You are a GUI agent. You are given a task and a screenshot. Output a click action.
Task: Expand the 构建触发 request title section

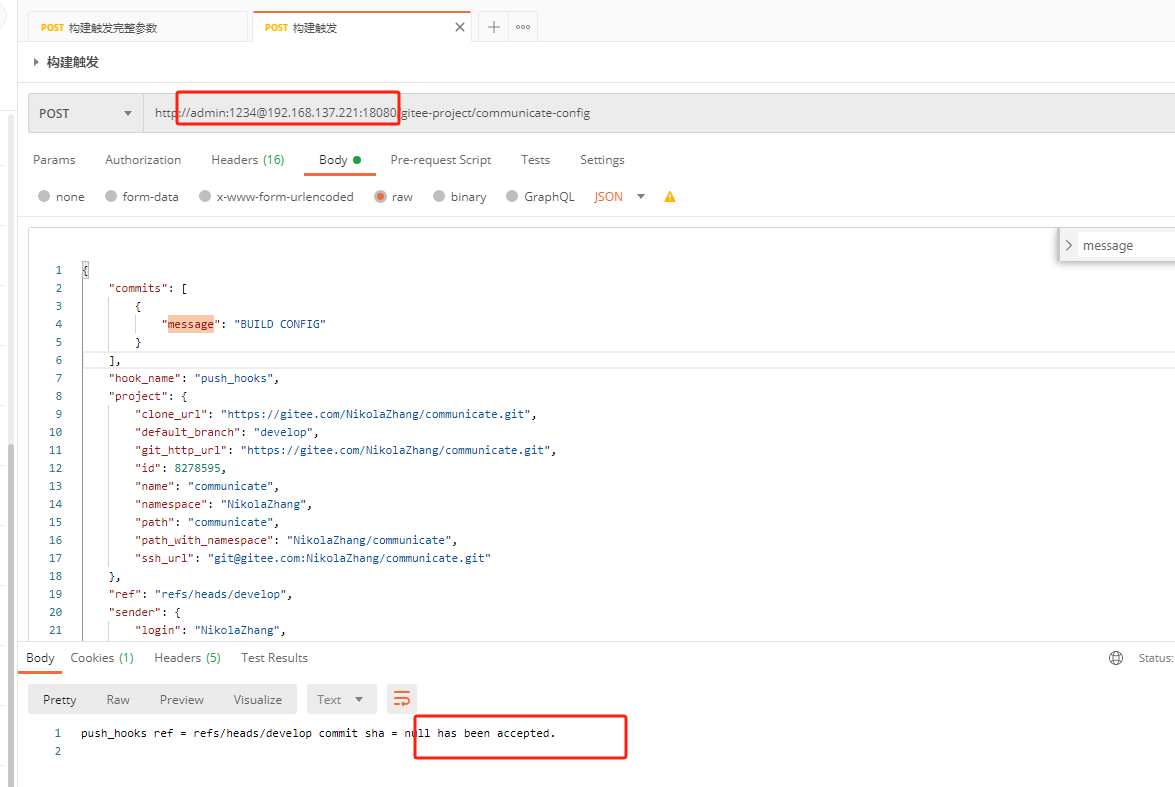pyautogui.click(x=37, y=62)
